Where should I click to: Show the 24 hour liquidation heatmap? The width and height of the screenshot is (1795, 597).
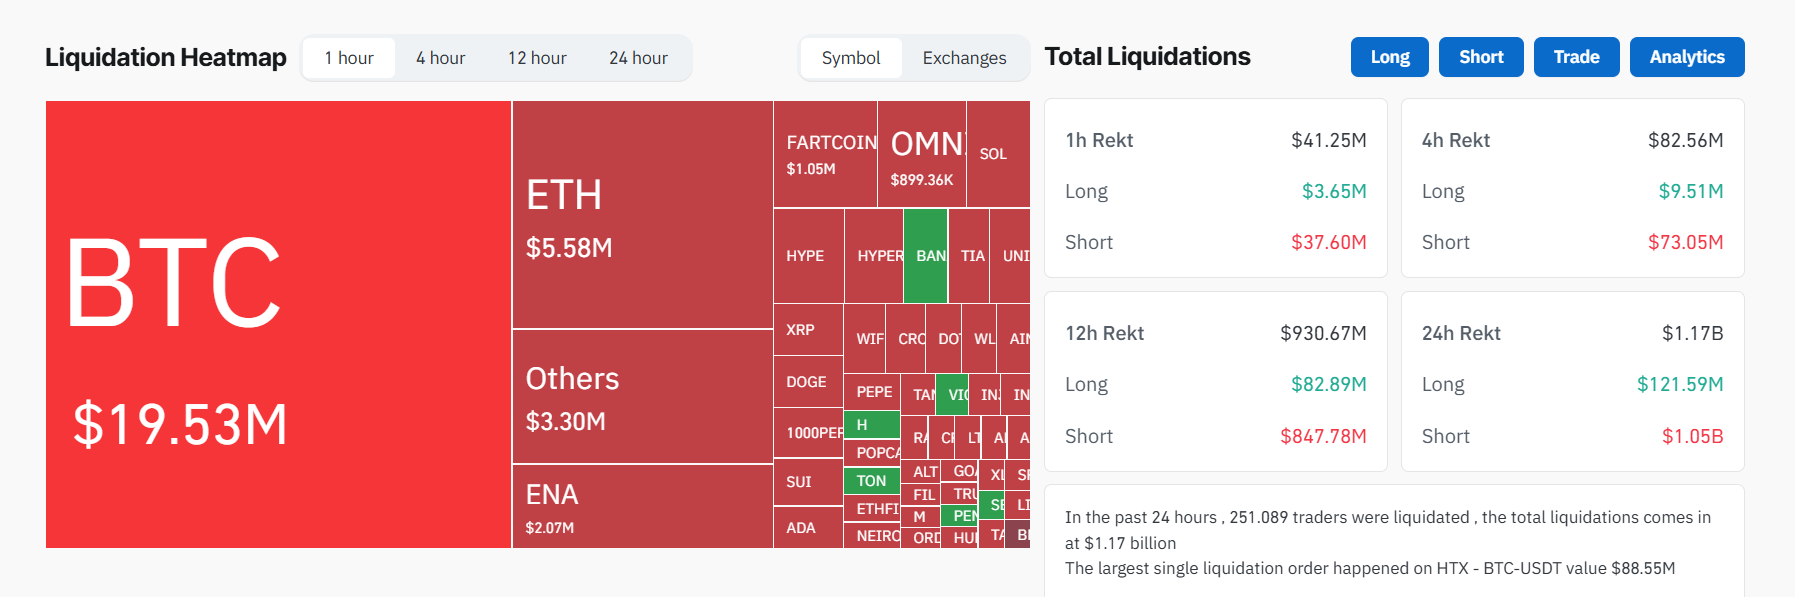click(638, 58)
